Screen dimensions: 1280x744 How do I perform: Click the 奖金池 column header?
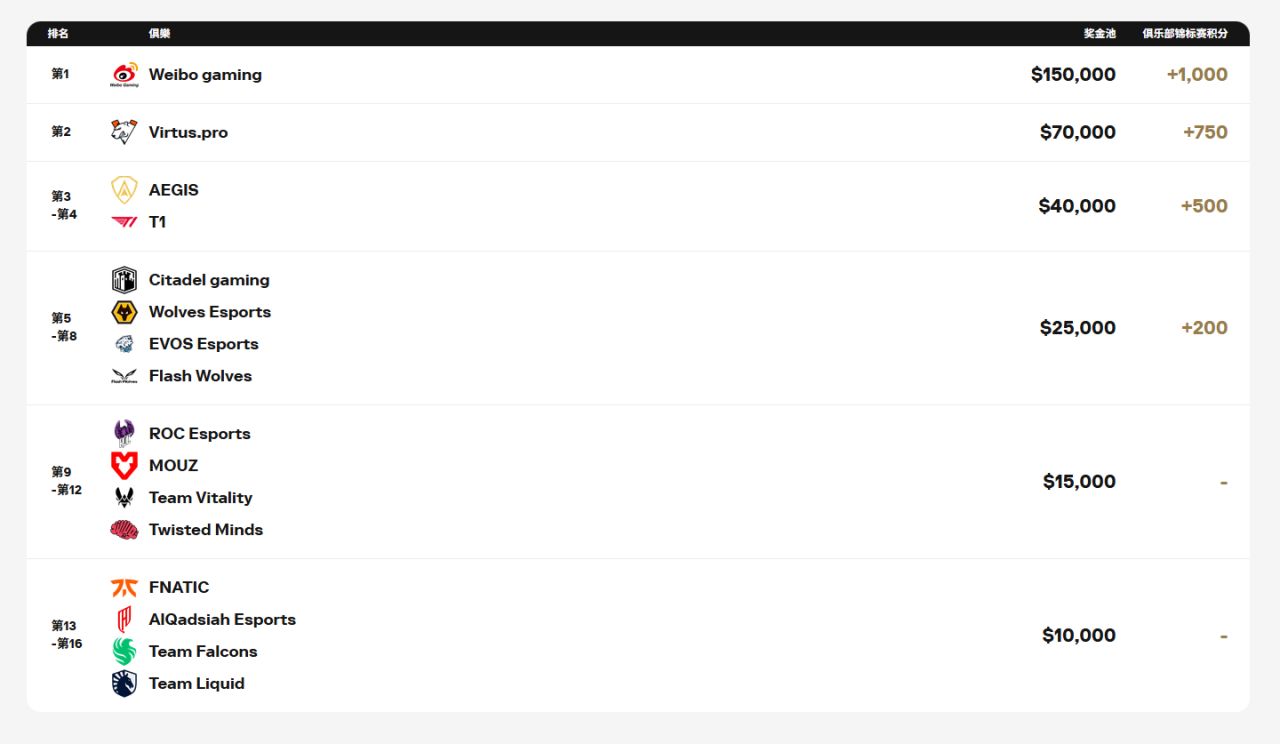(x=1099, y=34)
